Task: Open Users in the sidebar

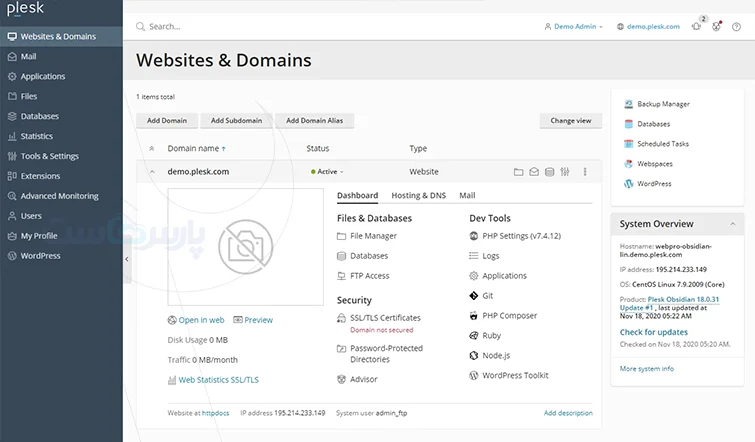Action: coord(61,216)
